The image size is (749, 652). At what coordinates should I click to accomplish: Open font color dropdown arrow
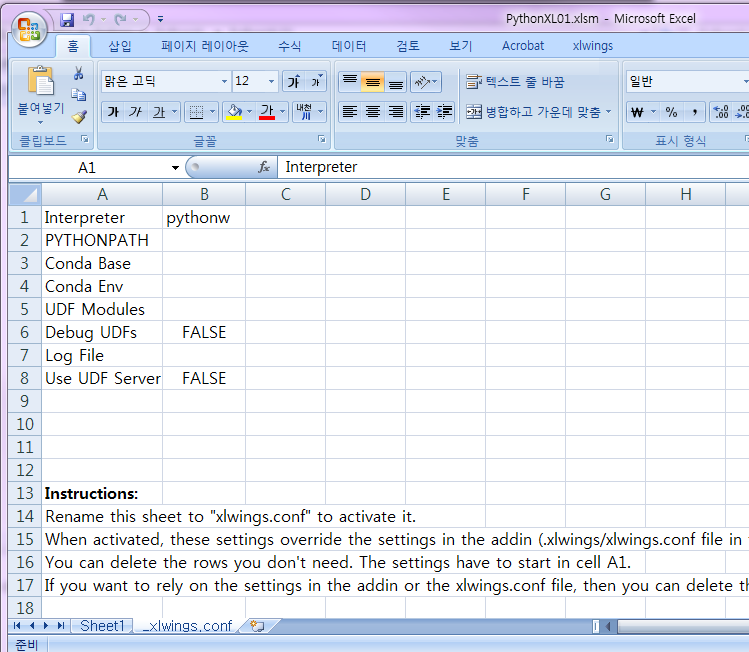(x=282, y=112)
